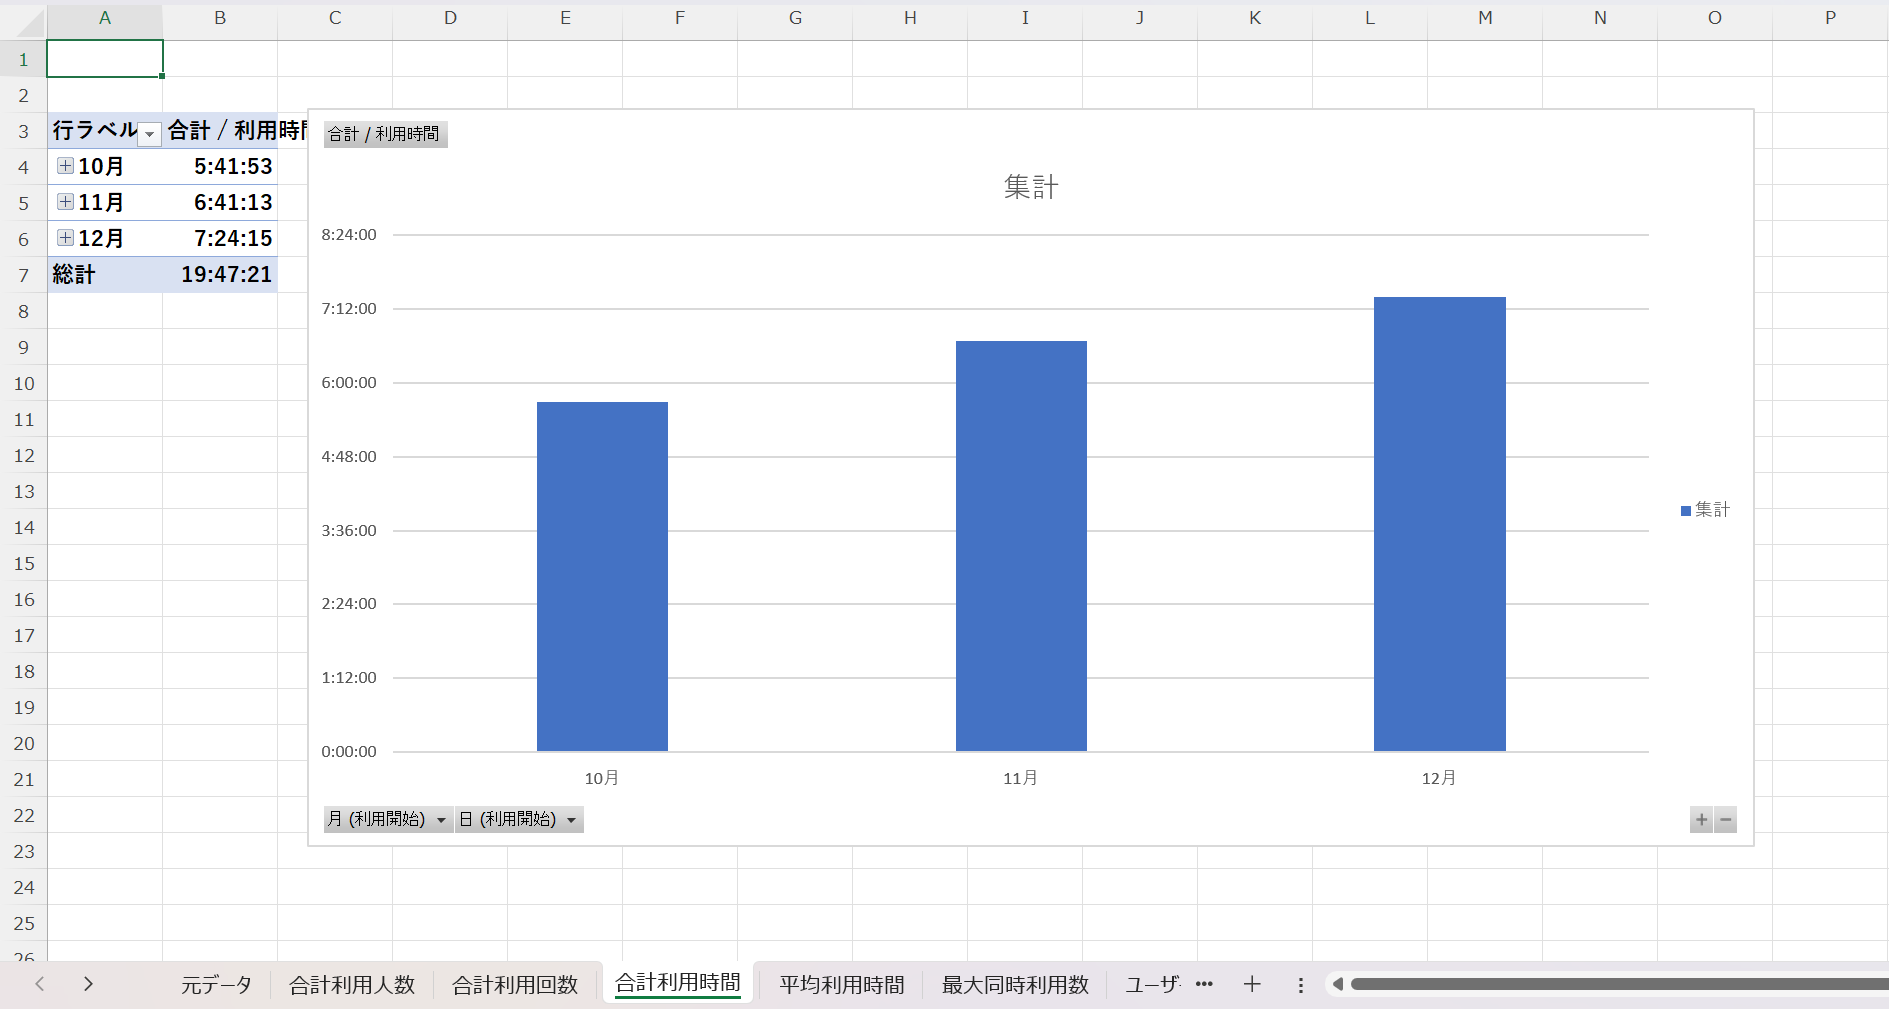The height and width of the screenshot is (1009, 1889).
Task: Select the 12月 bar in the chart
Action: (1439, 524)
